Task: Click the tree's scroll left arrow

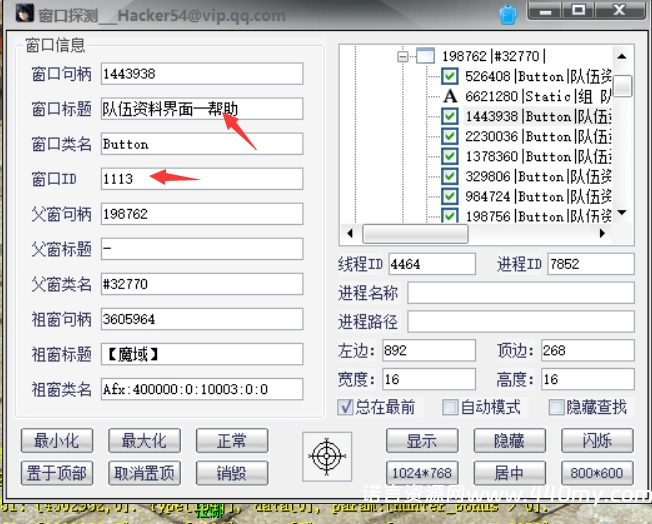Action: click(x=350, y=233)
